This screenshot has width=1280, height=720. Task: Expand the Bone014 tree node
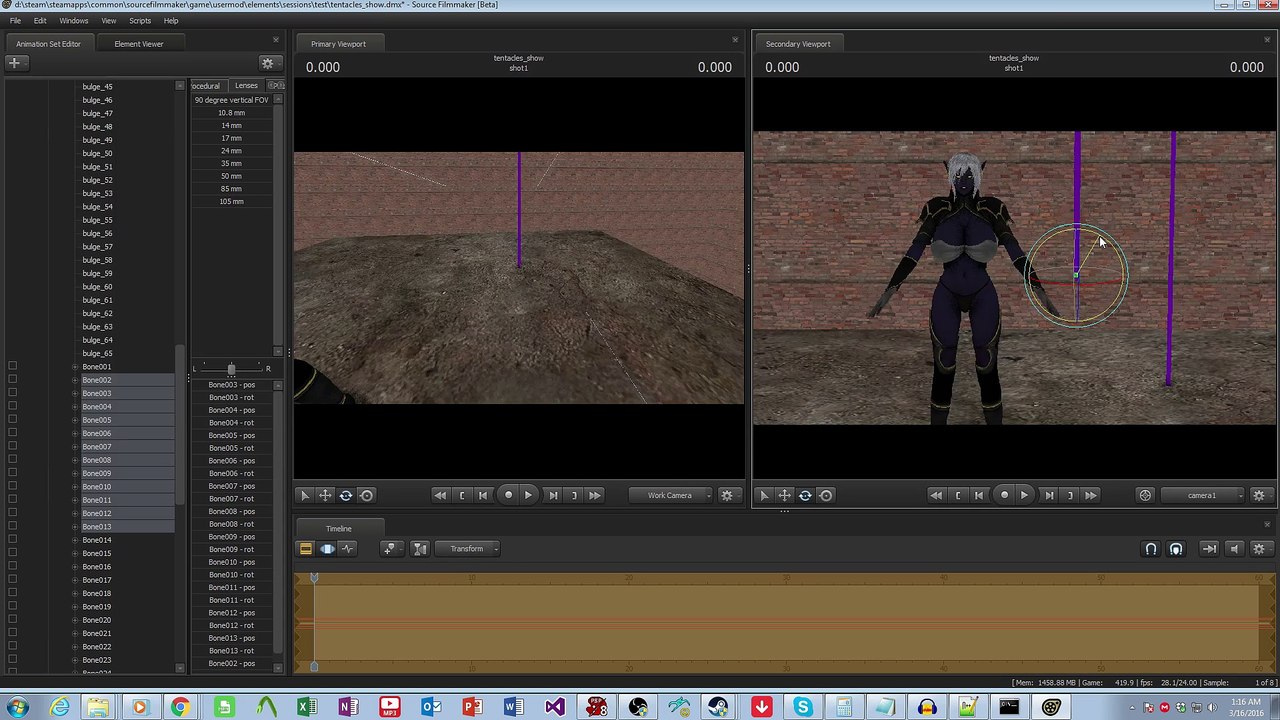click(75, 540)
